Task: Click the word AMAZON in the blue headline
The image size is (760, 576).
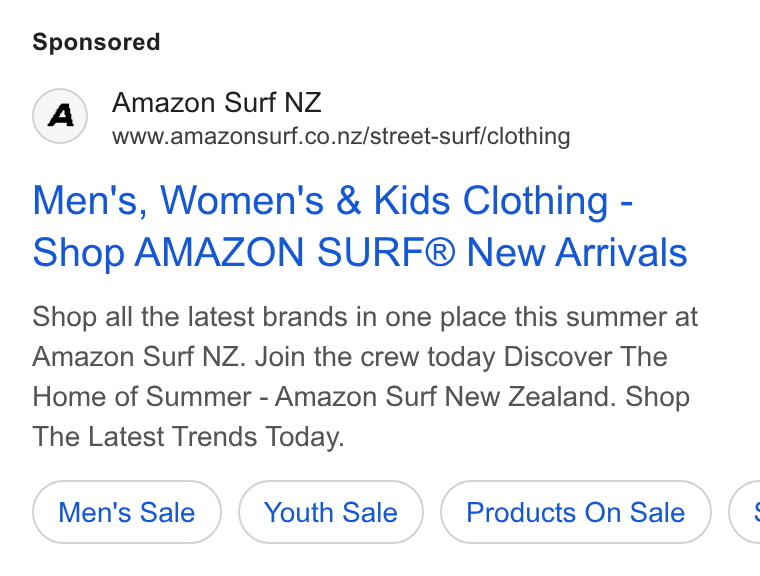Action: [220, 253]
